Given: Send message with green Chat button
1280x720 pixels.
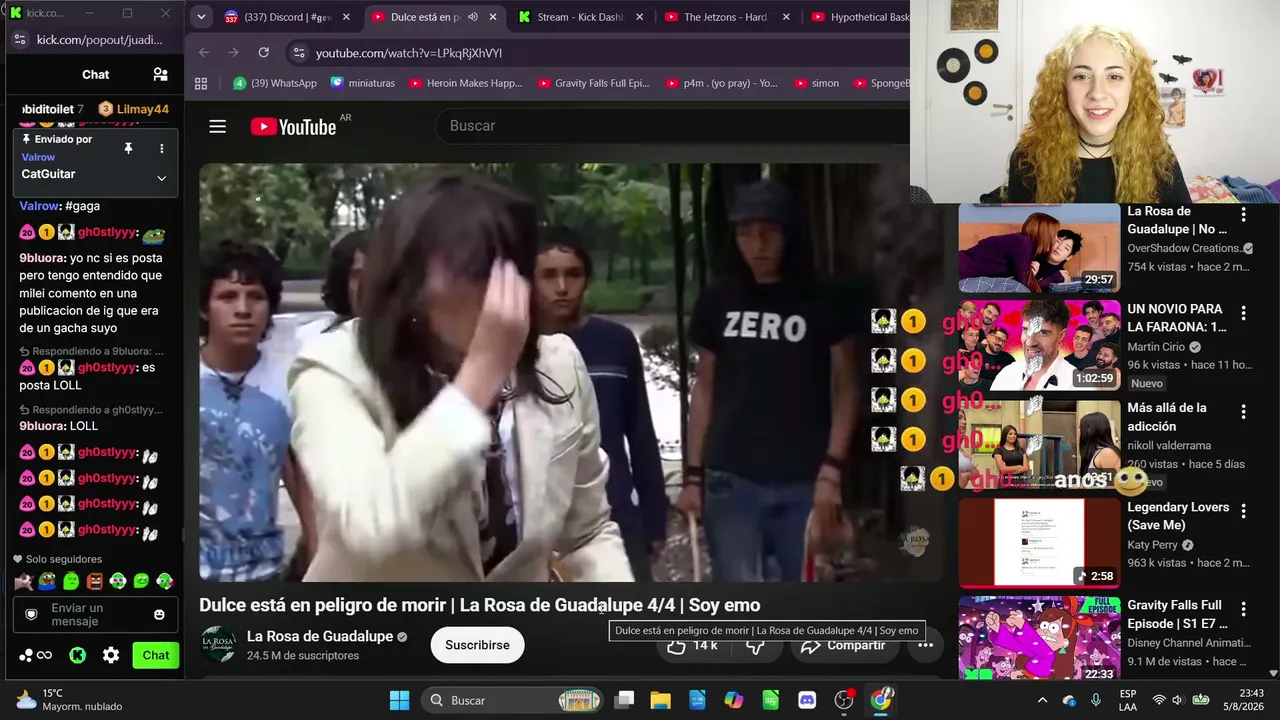Looking at the screenshot, I should click(x=156, y=655).
